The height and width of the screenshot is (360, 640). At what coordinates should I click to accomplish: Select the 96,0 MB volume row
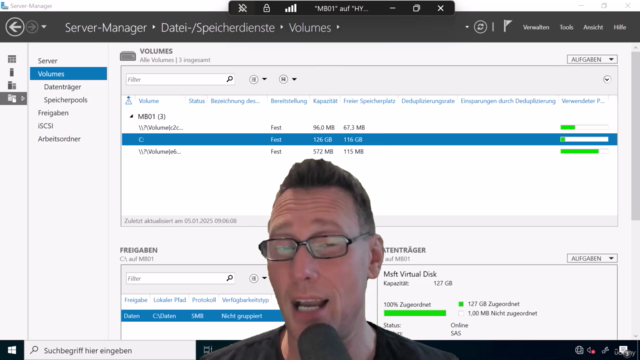click(x=369, y=128)
